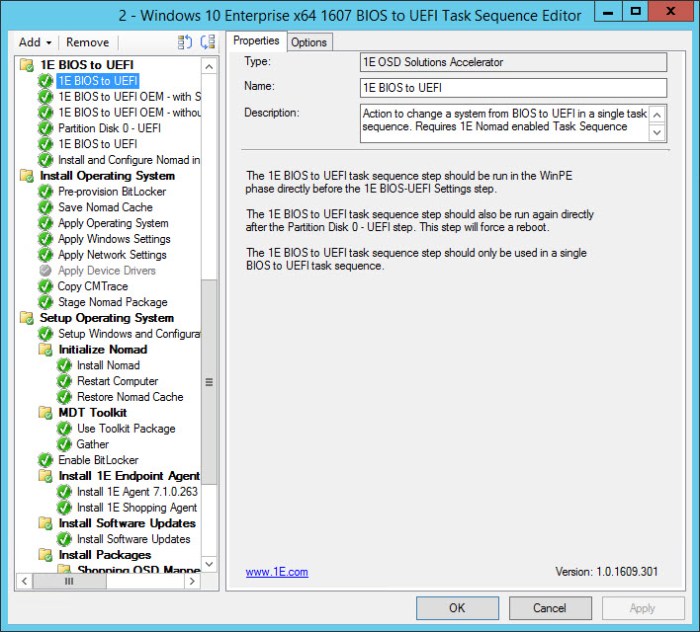Image resolution: width=700 pixels, height=632 pixels.
Task: Click the tree scroll up arrow
Action: (208, 67)
